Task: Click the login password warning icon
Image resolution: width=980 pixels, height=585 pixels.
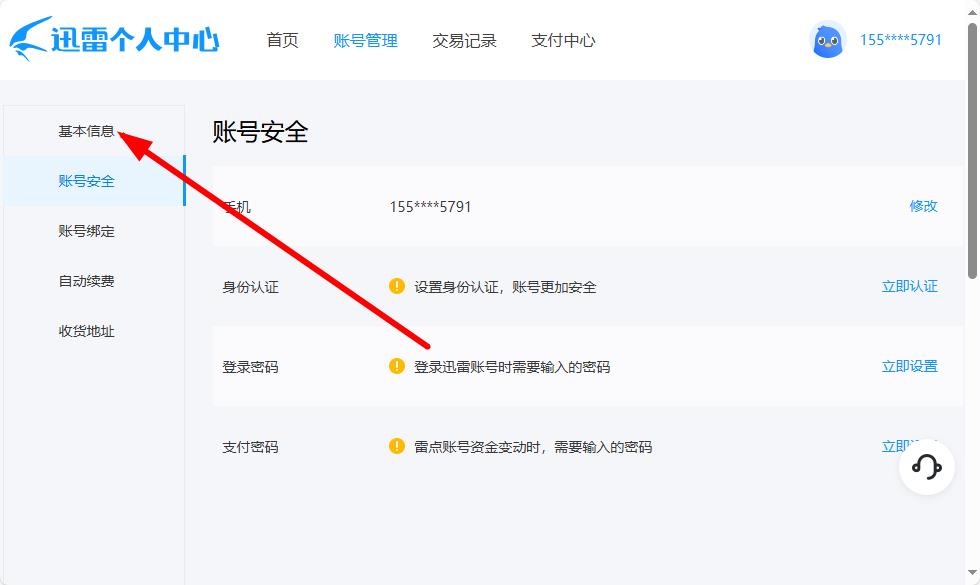Action: click(x=397, y=366)
